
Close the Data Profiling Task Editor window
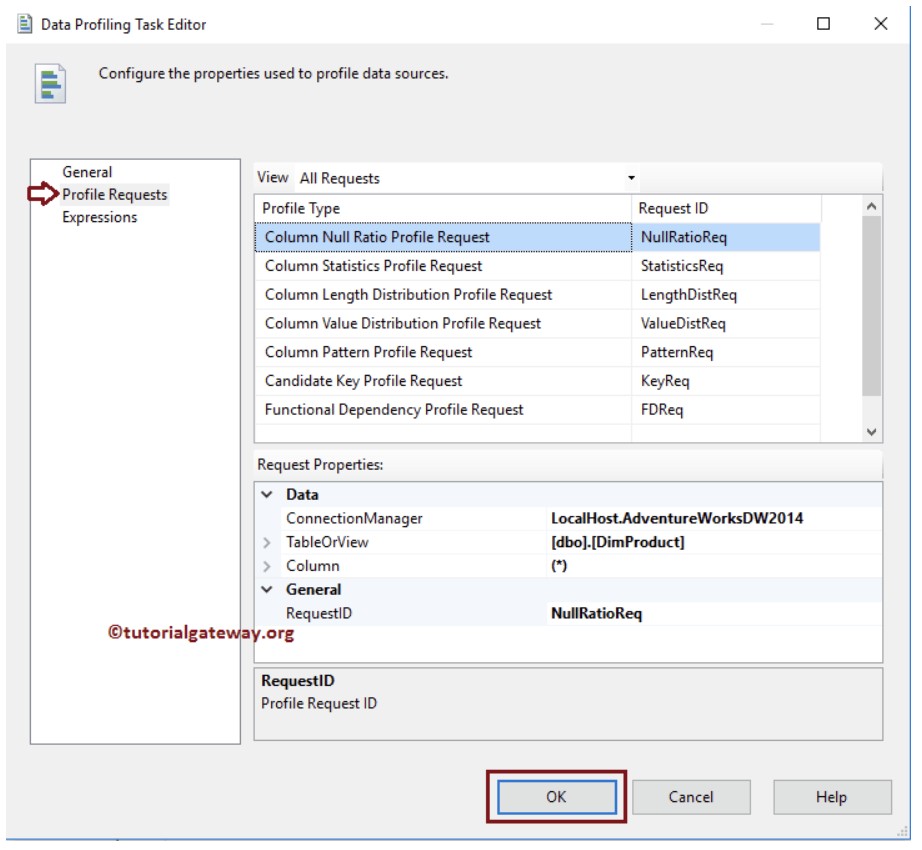880,24
